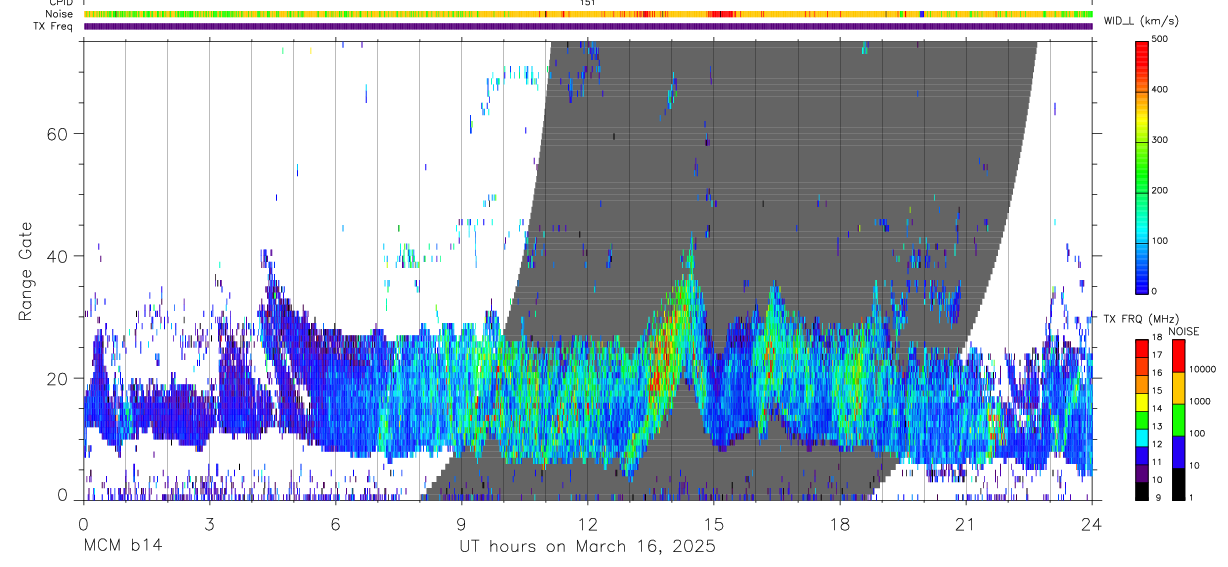Click the "UT hours on March 16, 2025" label

point(587,546)
